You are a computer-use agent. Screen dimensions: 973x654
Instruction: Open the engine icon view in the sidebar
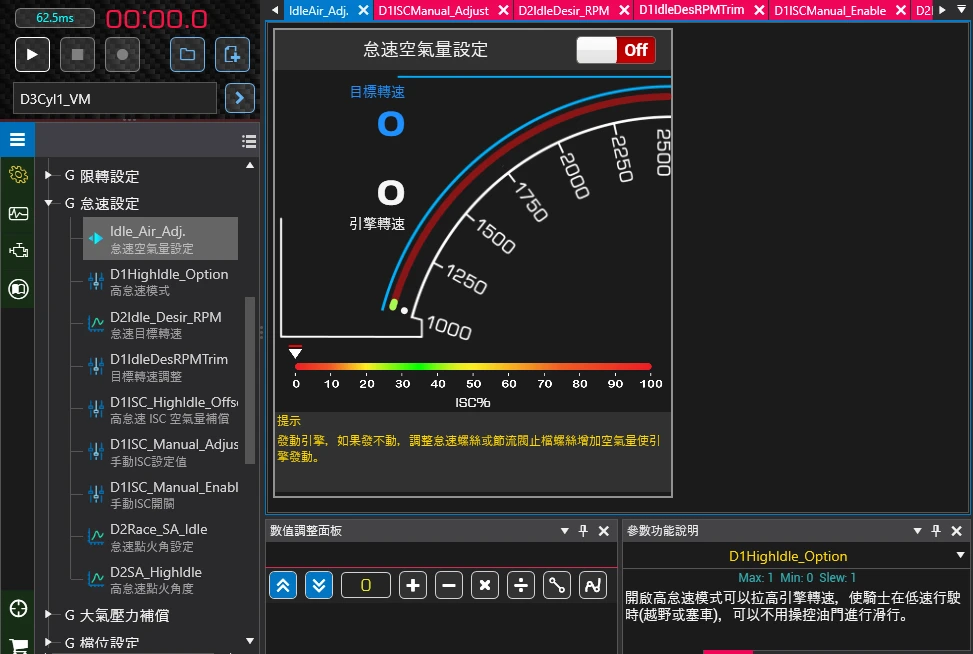(18, 251)
